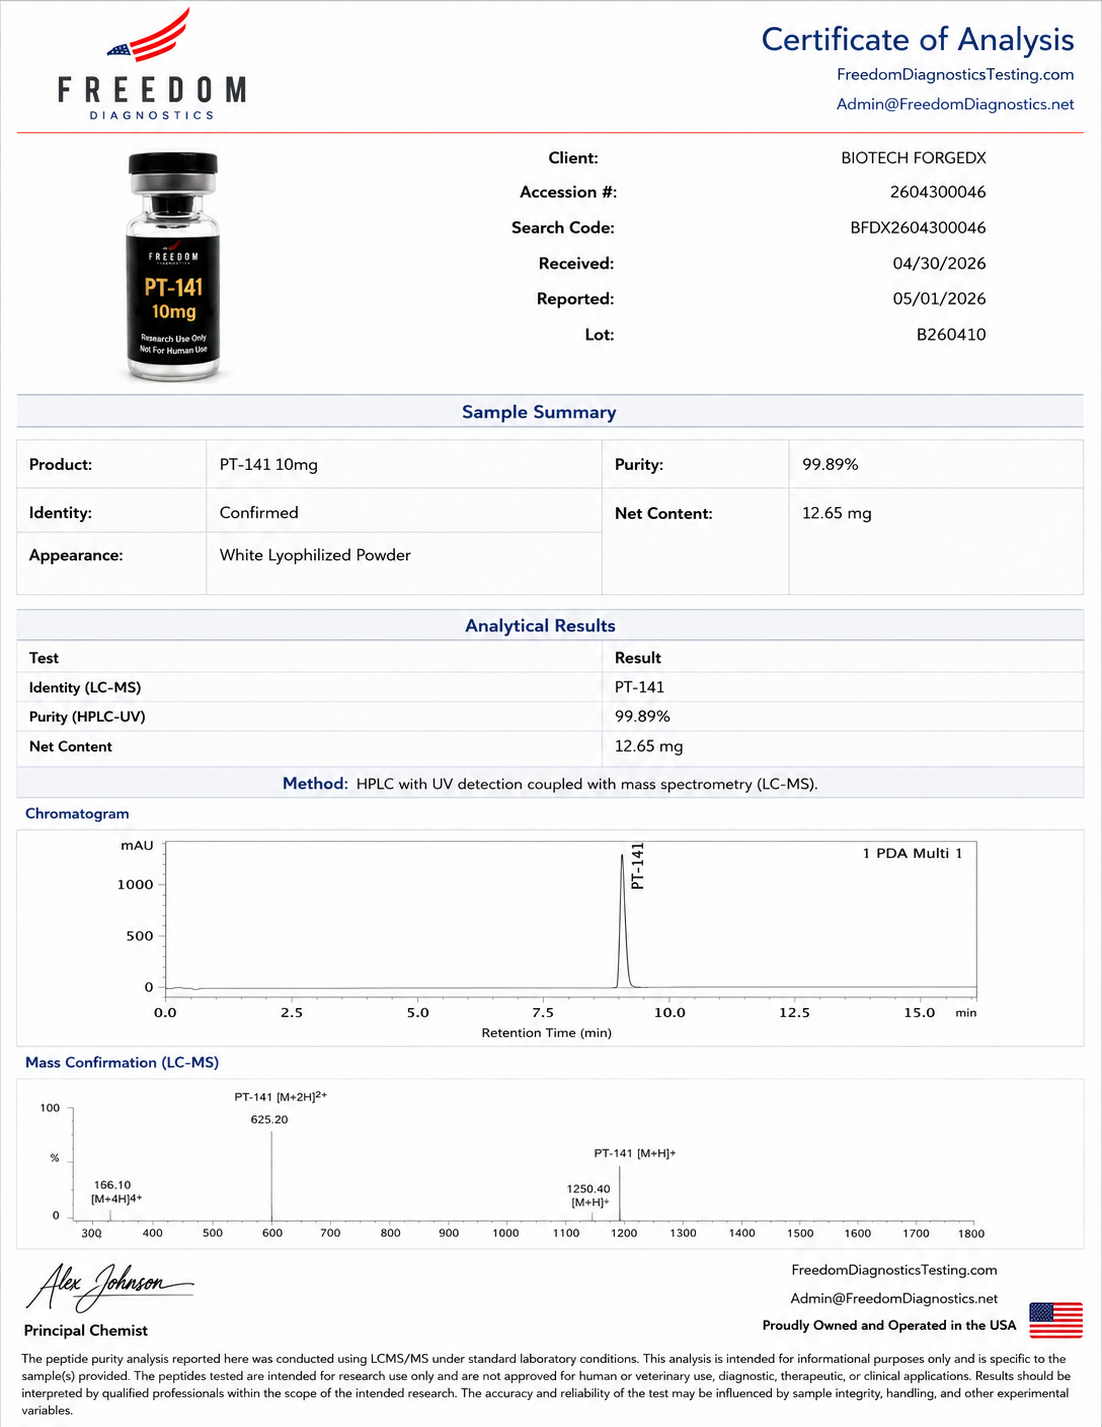Select product value PT-141 10mg
This screenshot has width=1102, height=1427.
[268, 465]
